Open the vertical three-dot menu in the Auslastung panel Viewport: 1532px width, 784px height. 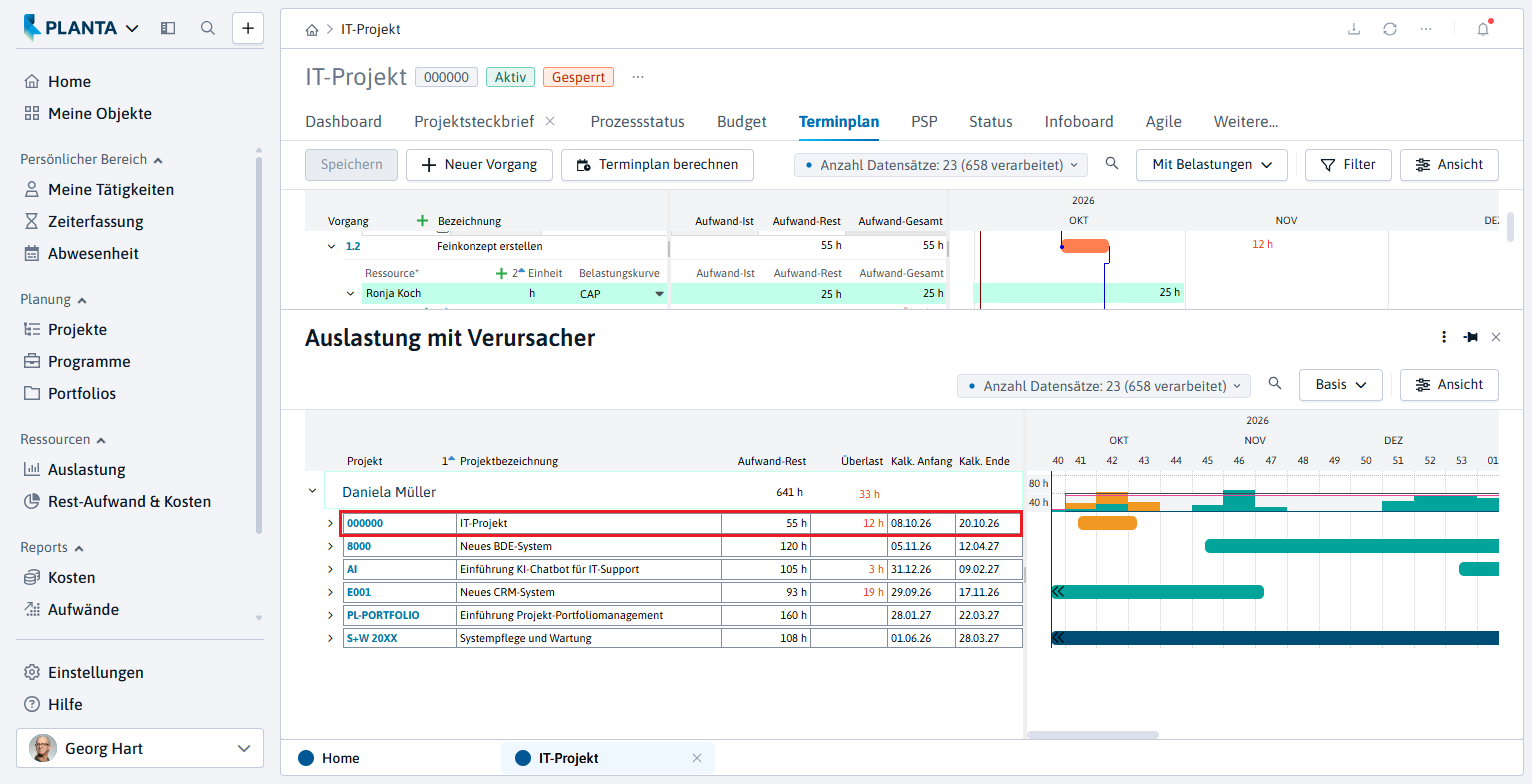click(1444, 337)
